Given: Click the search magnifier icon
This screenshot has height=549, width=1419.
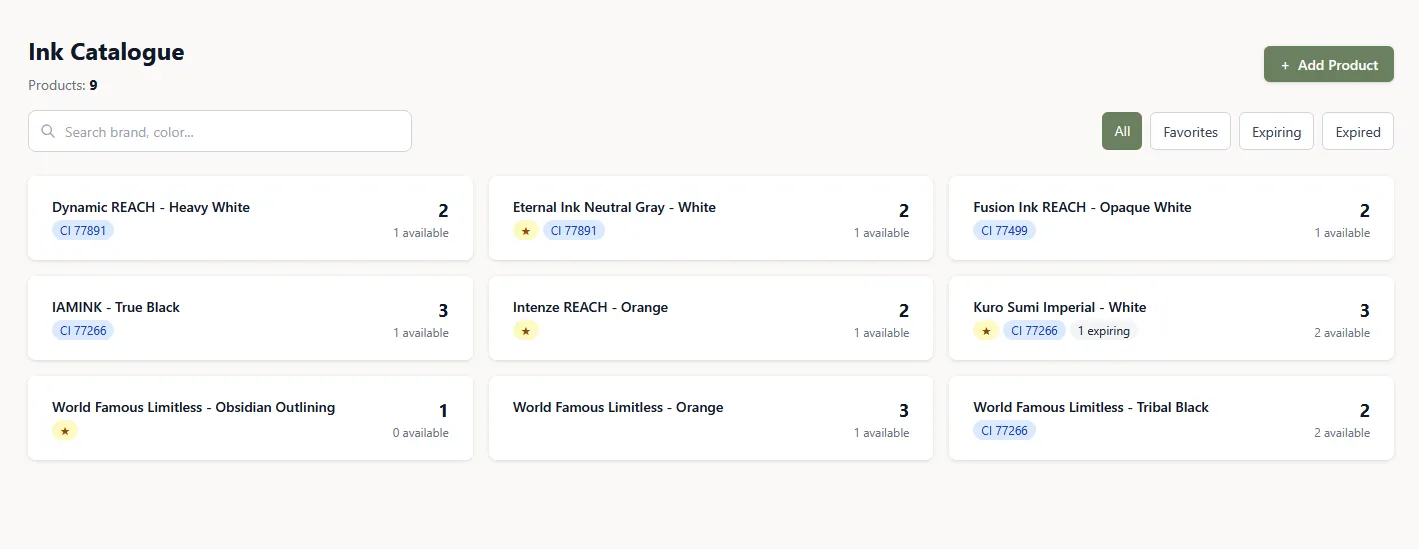Looking at the screenshot, I should (48, 131).
